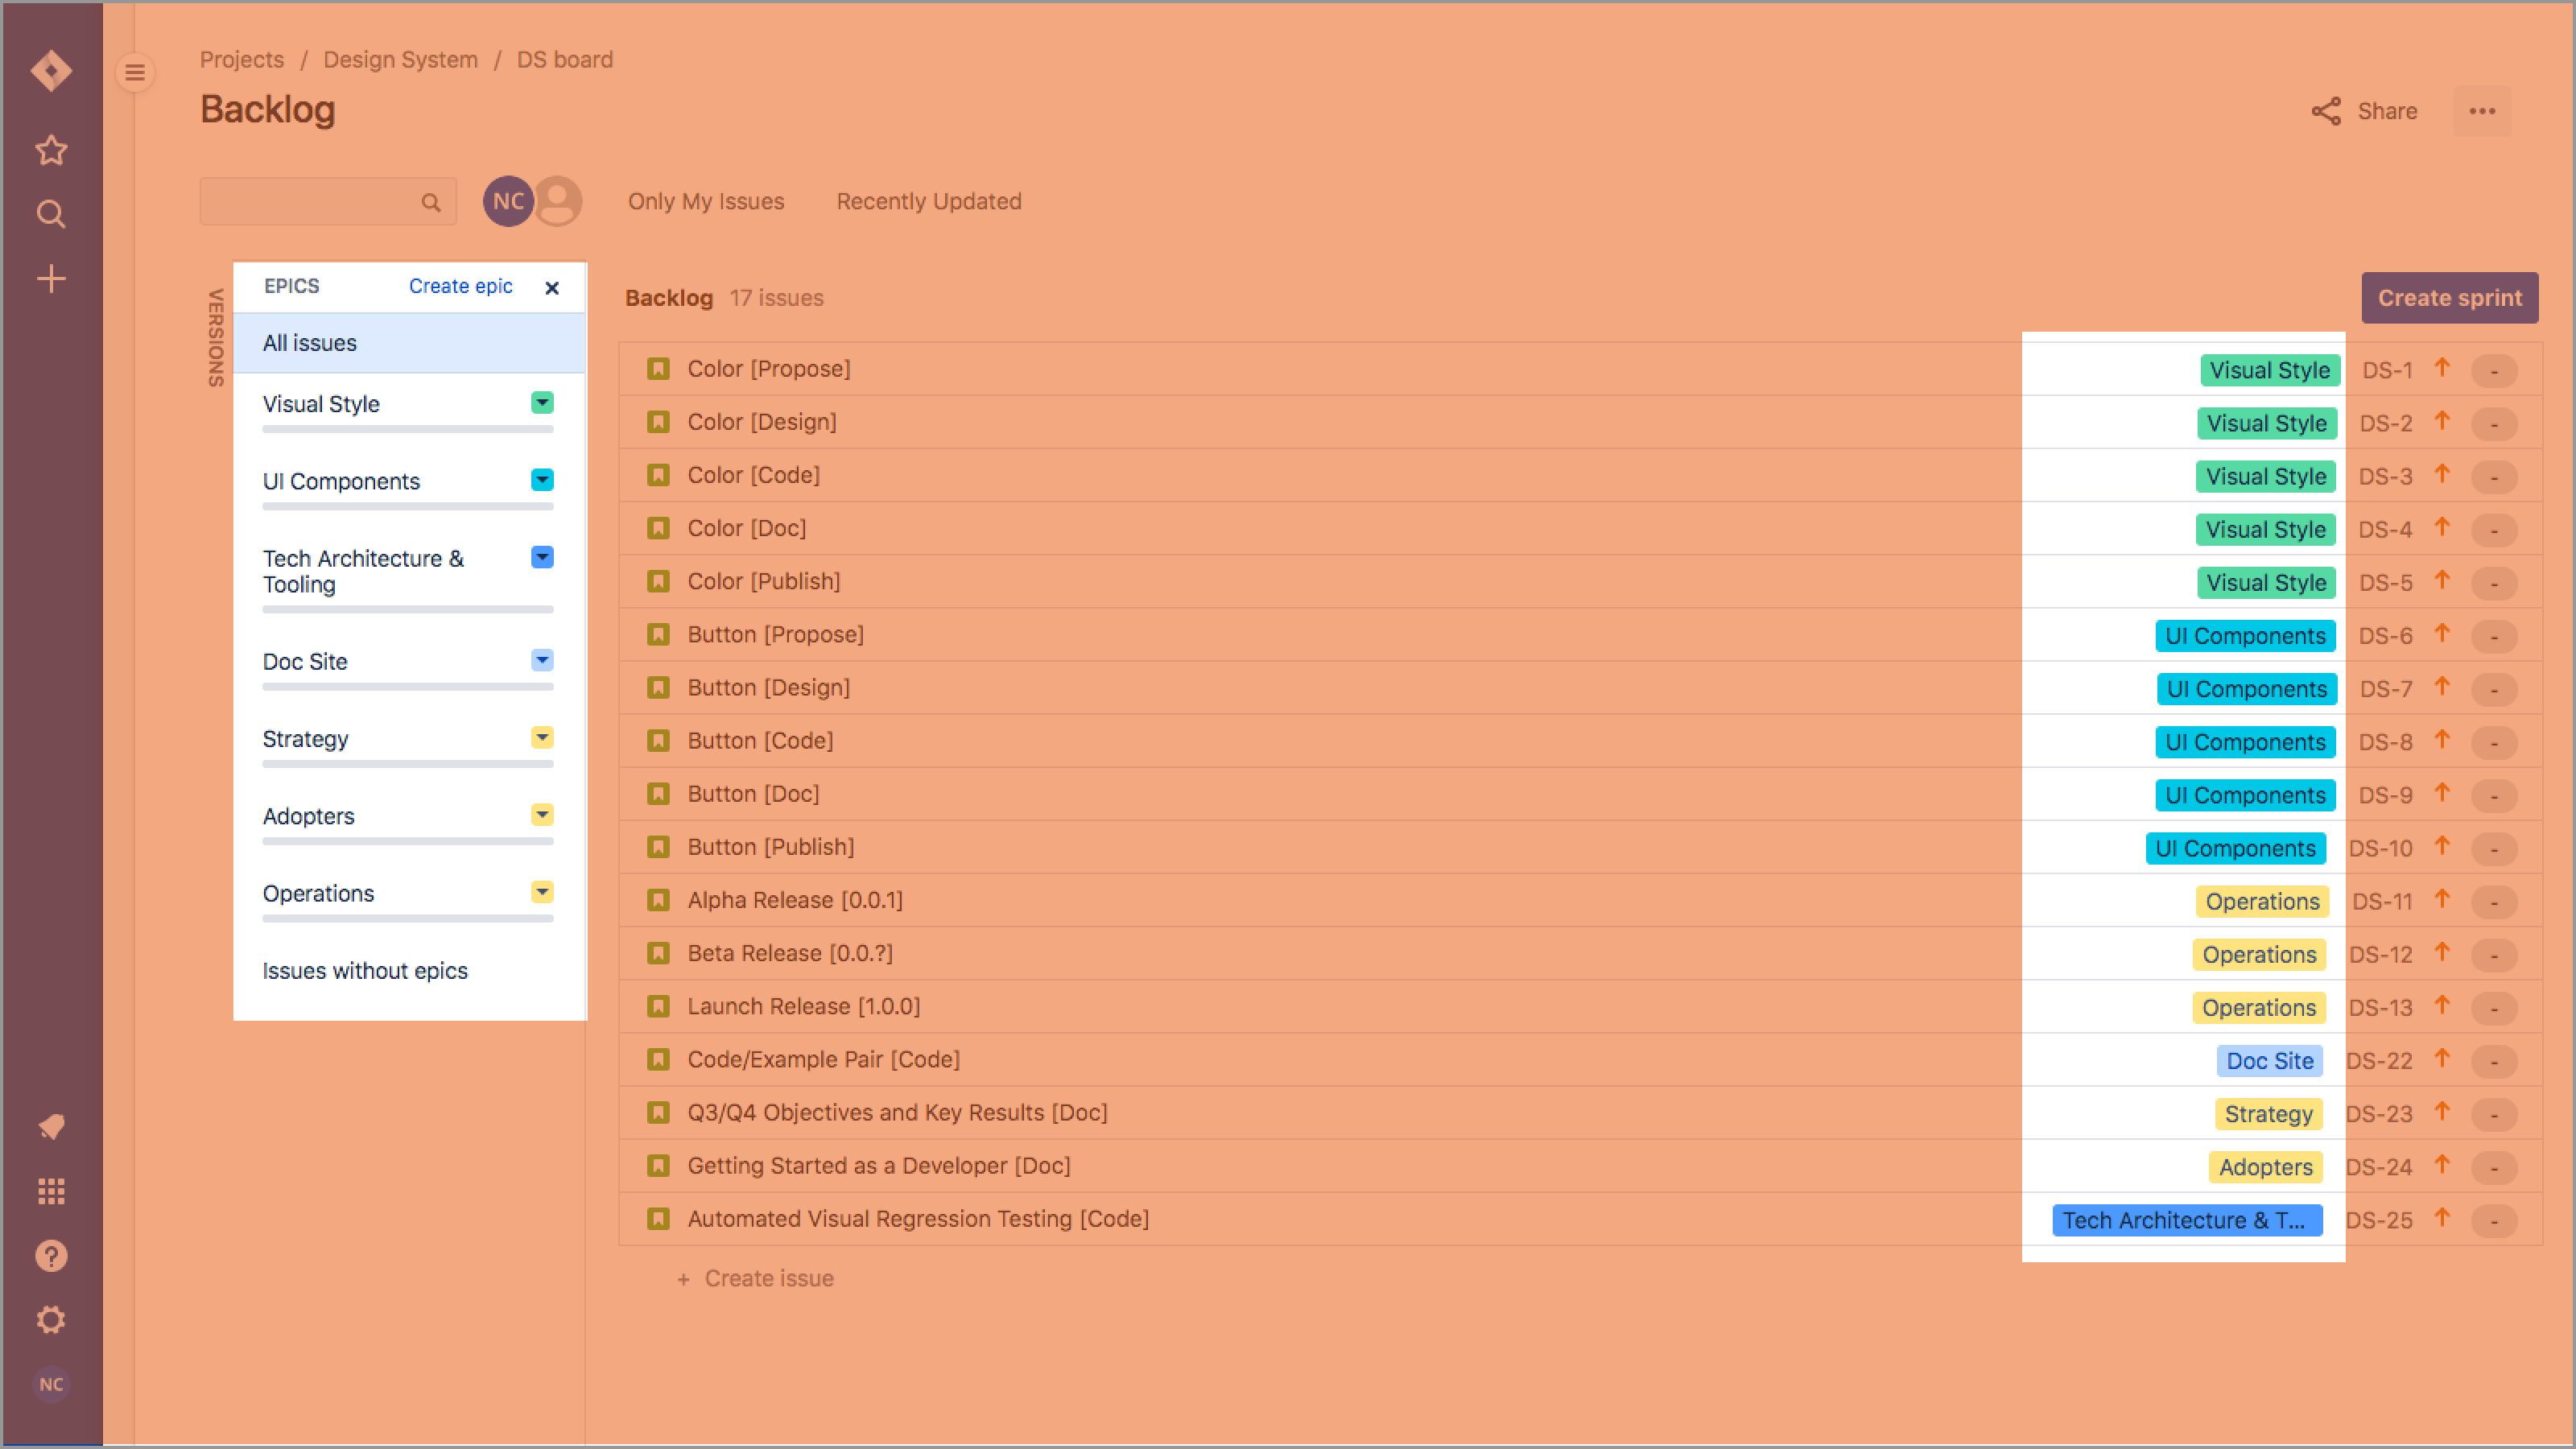Open notifications megaphone icon in sidebar

pos(51,1127)
